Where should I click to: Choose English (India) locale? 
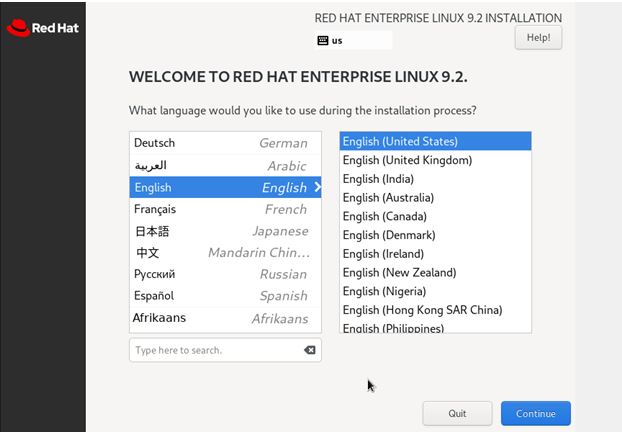435,179
